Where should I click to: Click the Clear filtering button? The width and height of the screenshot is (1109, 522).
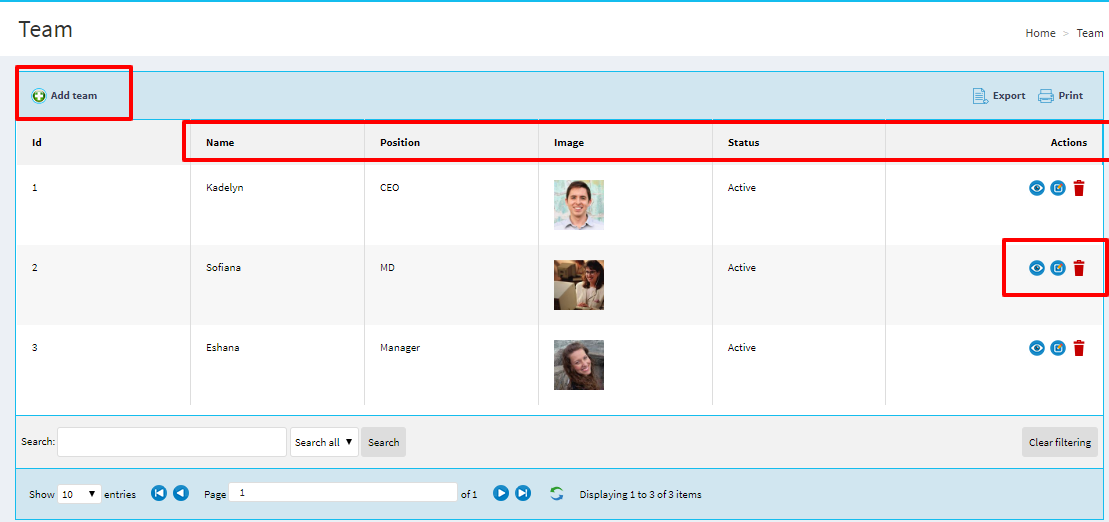click(x=1059, y=442)
